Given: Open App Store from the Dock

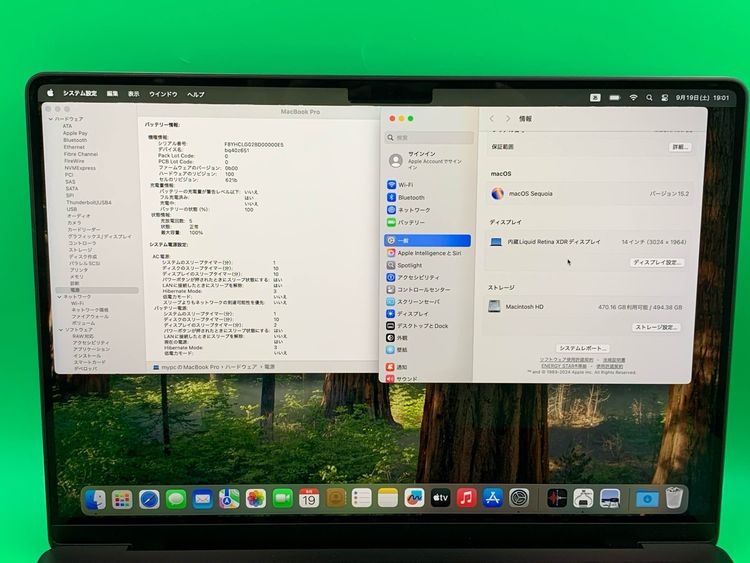Looking at the screenshot, I should (x=493, y=498).
